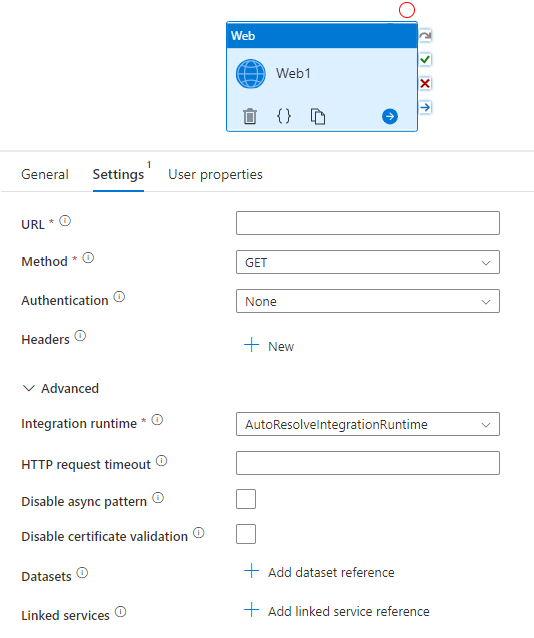
Task: Click Add dataset reference
Action: point(319,572)
